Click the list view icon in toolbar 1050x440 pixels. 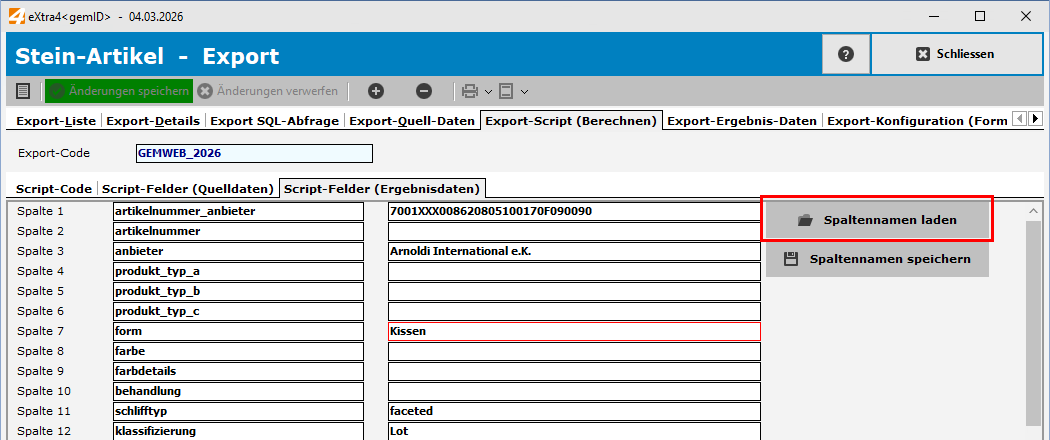tap(23, 91)
